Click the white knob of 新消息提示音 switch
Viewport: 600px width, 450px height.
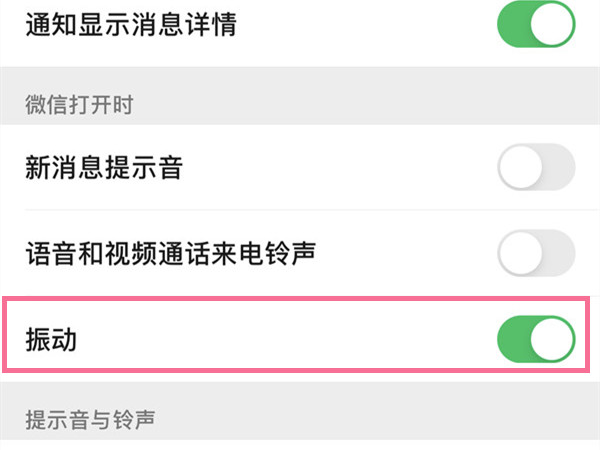point(522,168)
